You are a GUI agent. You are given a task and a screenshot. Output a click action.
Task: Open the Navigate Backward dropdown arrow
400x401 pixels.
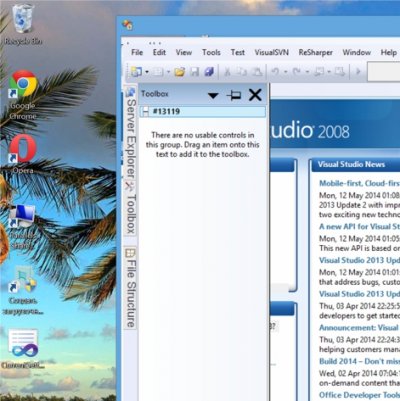[x=329, y=72]
